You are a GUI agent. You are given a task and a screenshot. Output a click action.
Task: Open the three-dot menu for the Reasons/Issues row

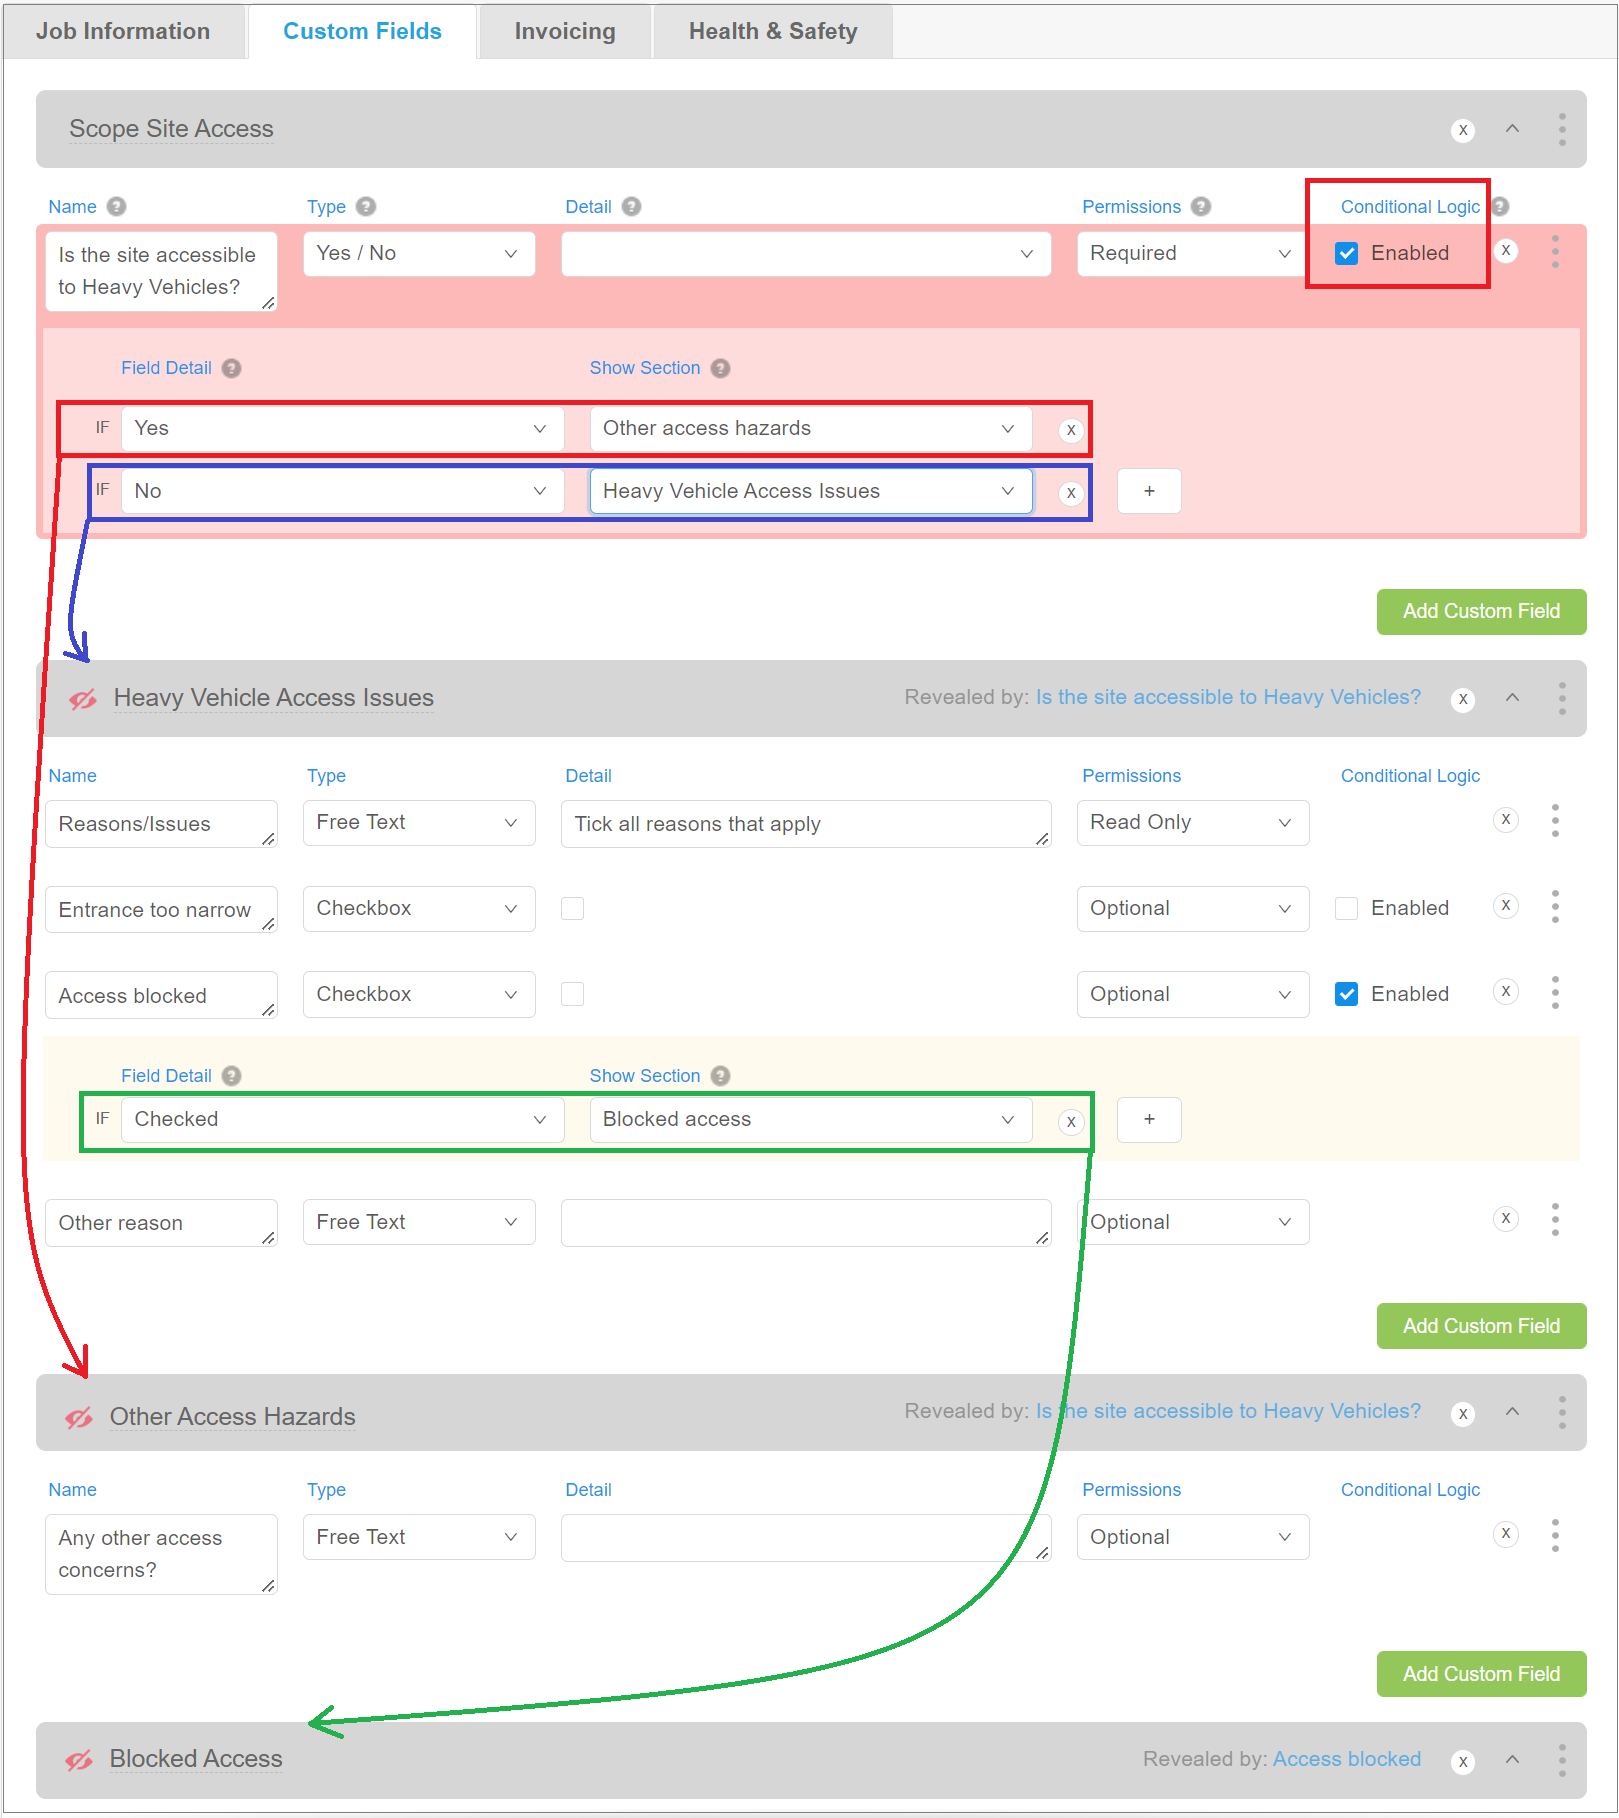1555,821
